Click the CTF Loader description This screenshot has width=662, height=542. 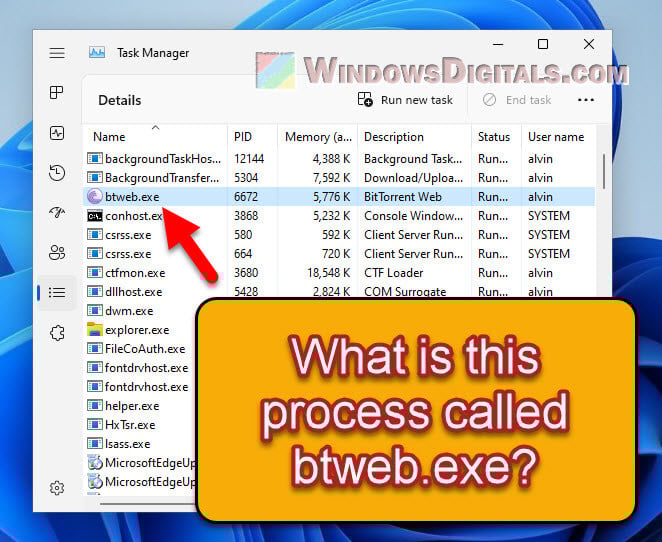click(x=393, y=273)
